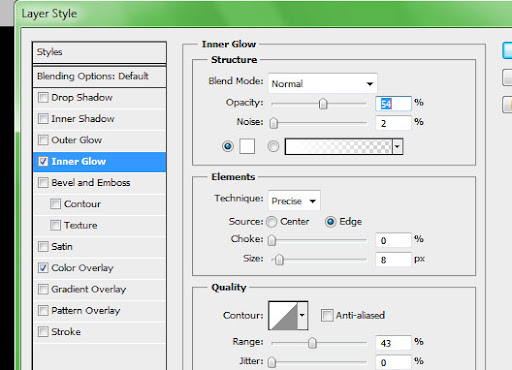Click the Opacity slider handle

coord(323,104)
